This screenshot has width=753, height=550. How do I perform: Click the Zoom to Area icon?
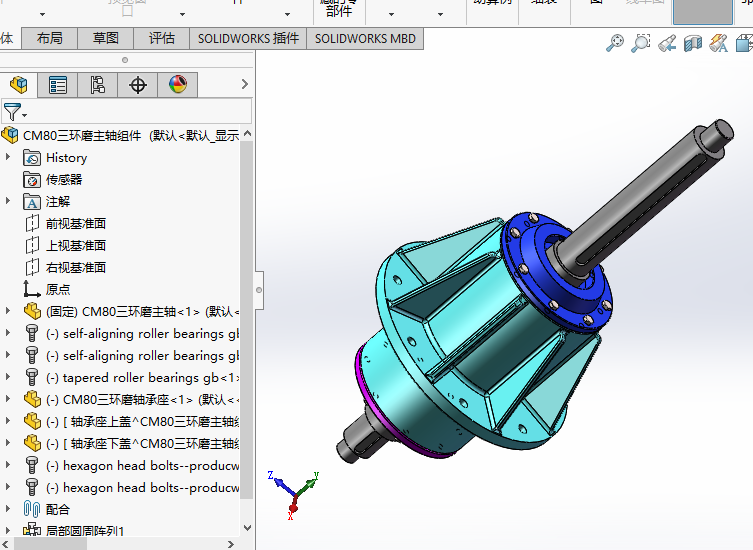point(641,43)
